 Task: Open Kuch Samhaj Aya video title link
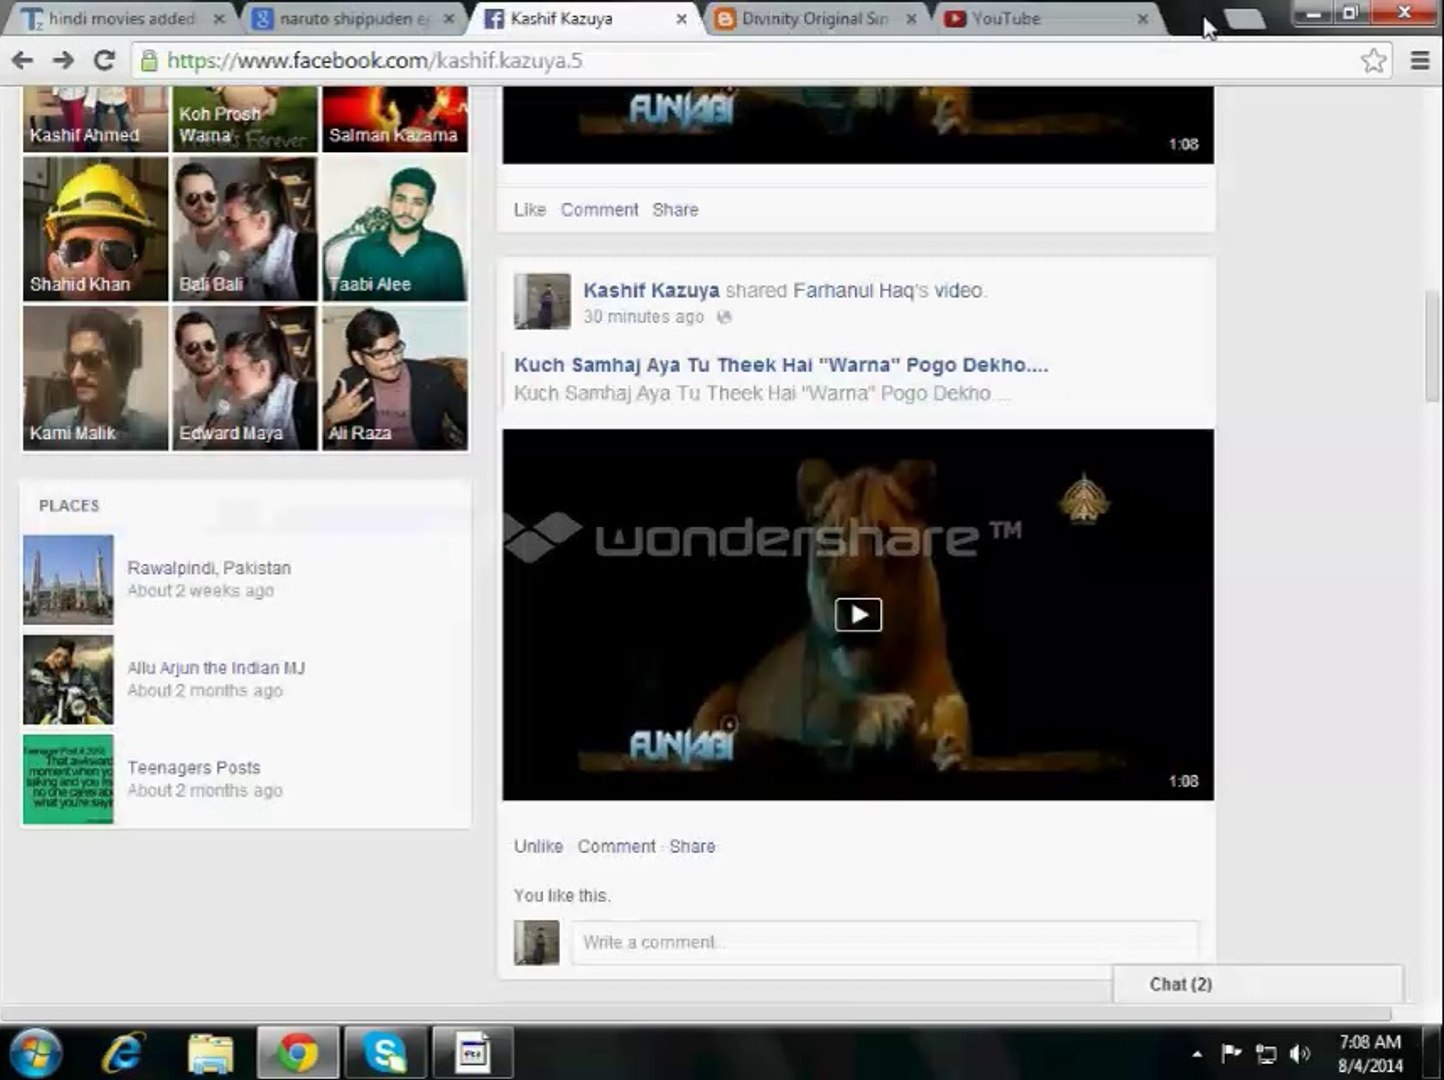781,365
